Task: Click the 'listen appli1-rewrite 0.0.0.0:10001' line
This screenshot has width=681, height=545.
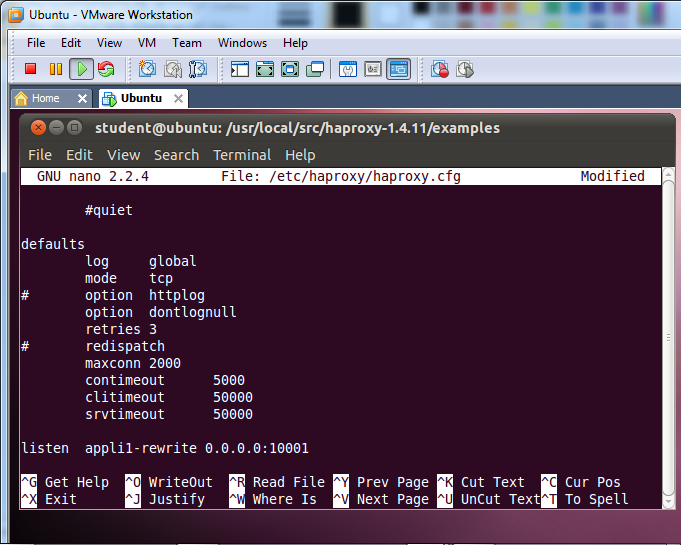Action: 165,449
